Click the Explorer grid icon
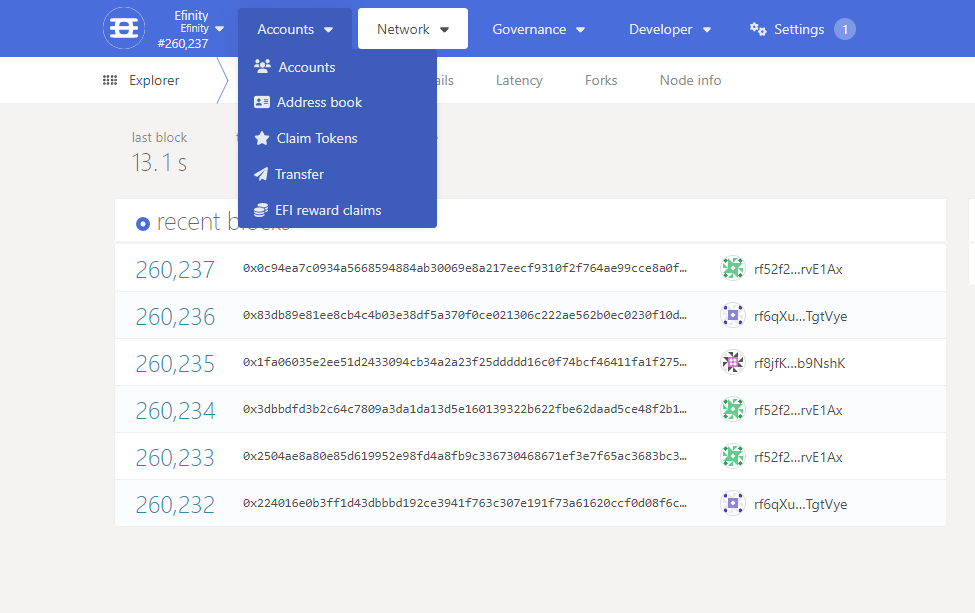This screenshot has width=975, height=613. point(110,80)
